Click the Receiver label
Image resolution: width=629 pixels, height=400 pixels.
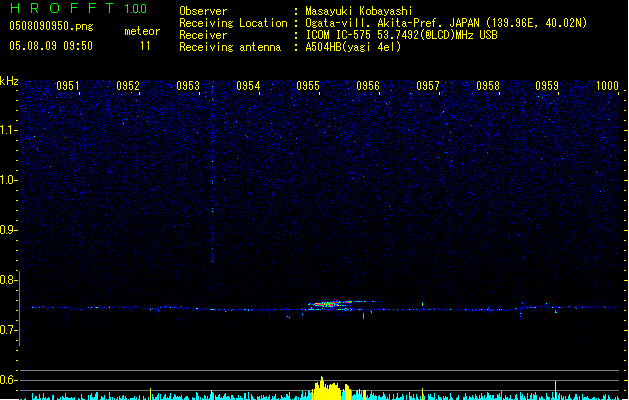203,35
